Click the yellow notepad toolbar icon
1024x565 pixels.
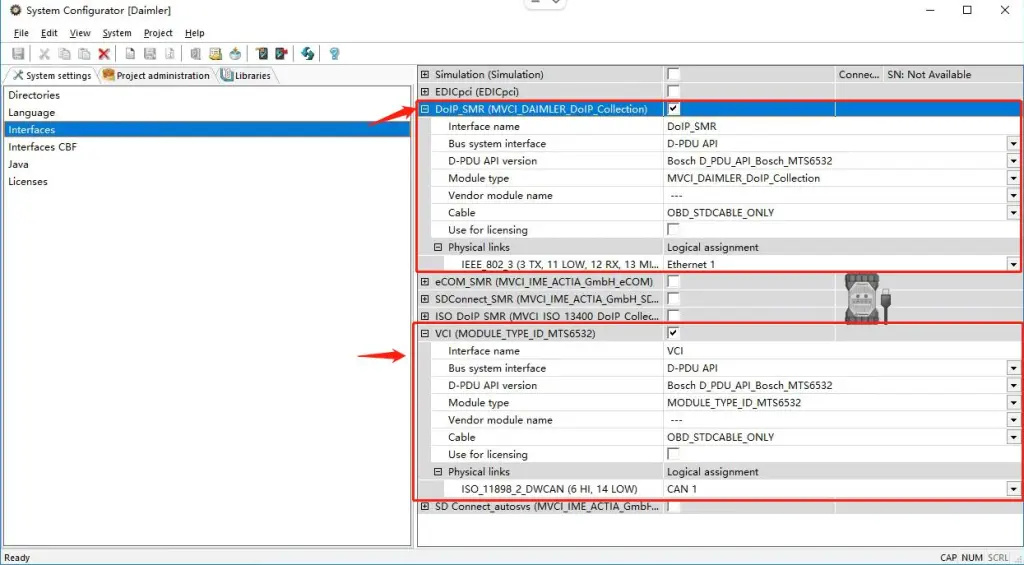click(216, 54)
